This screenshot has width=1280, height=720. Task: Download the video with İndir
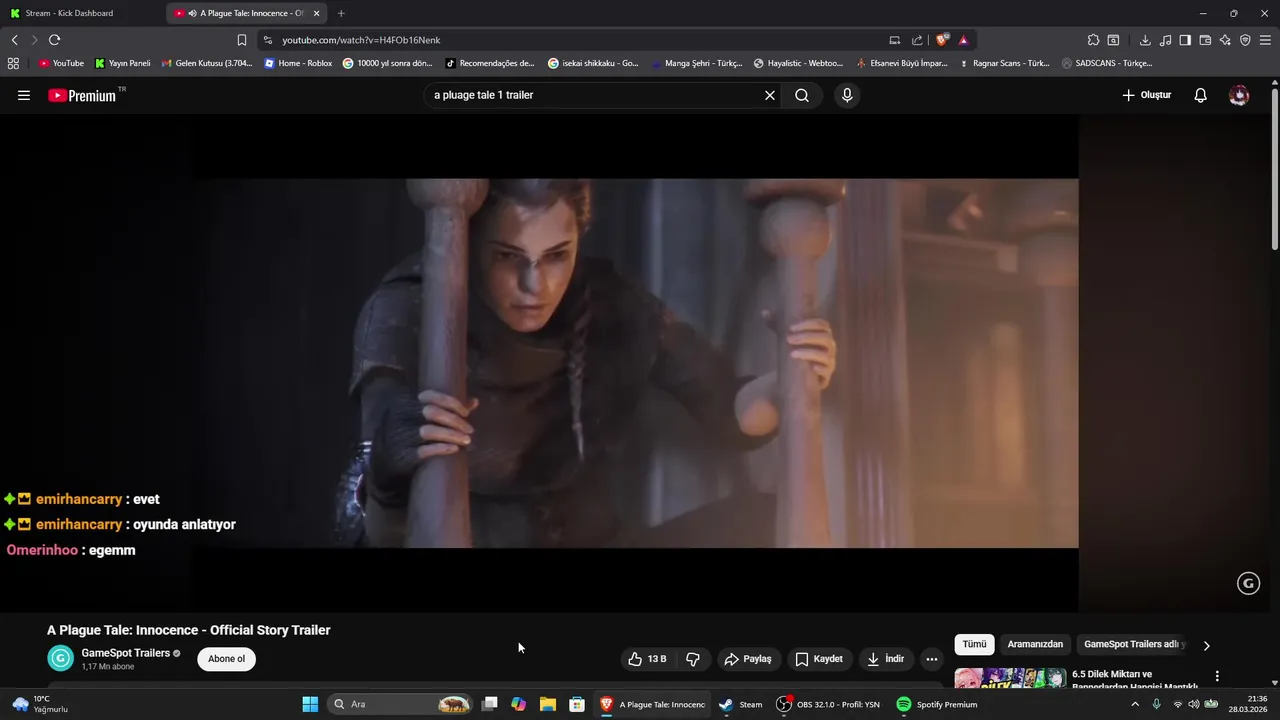(x=886, y=659)
